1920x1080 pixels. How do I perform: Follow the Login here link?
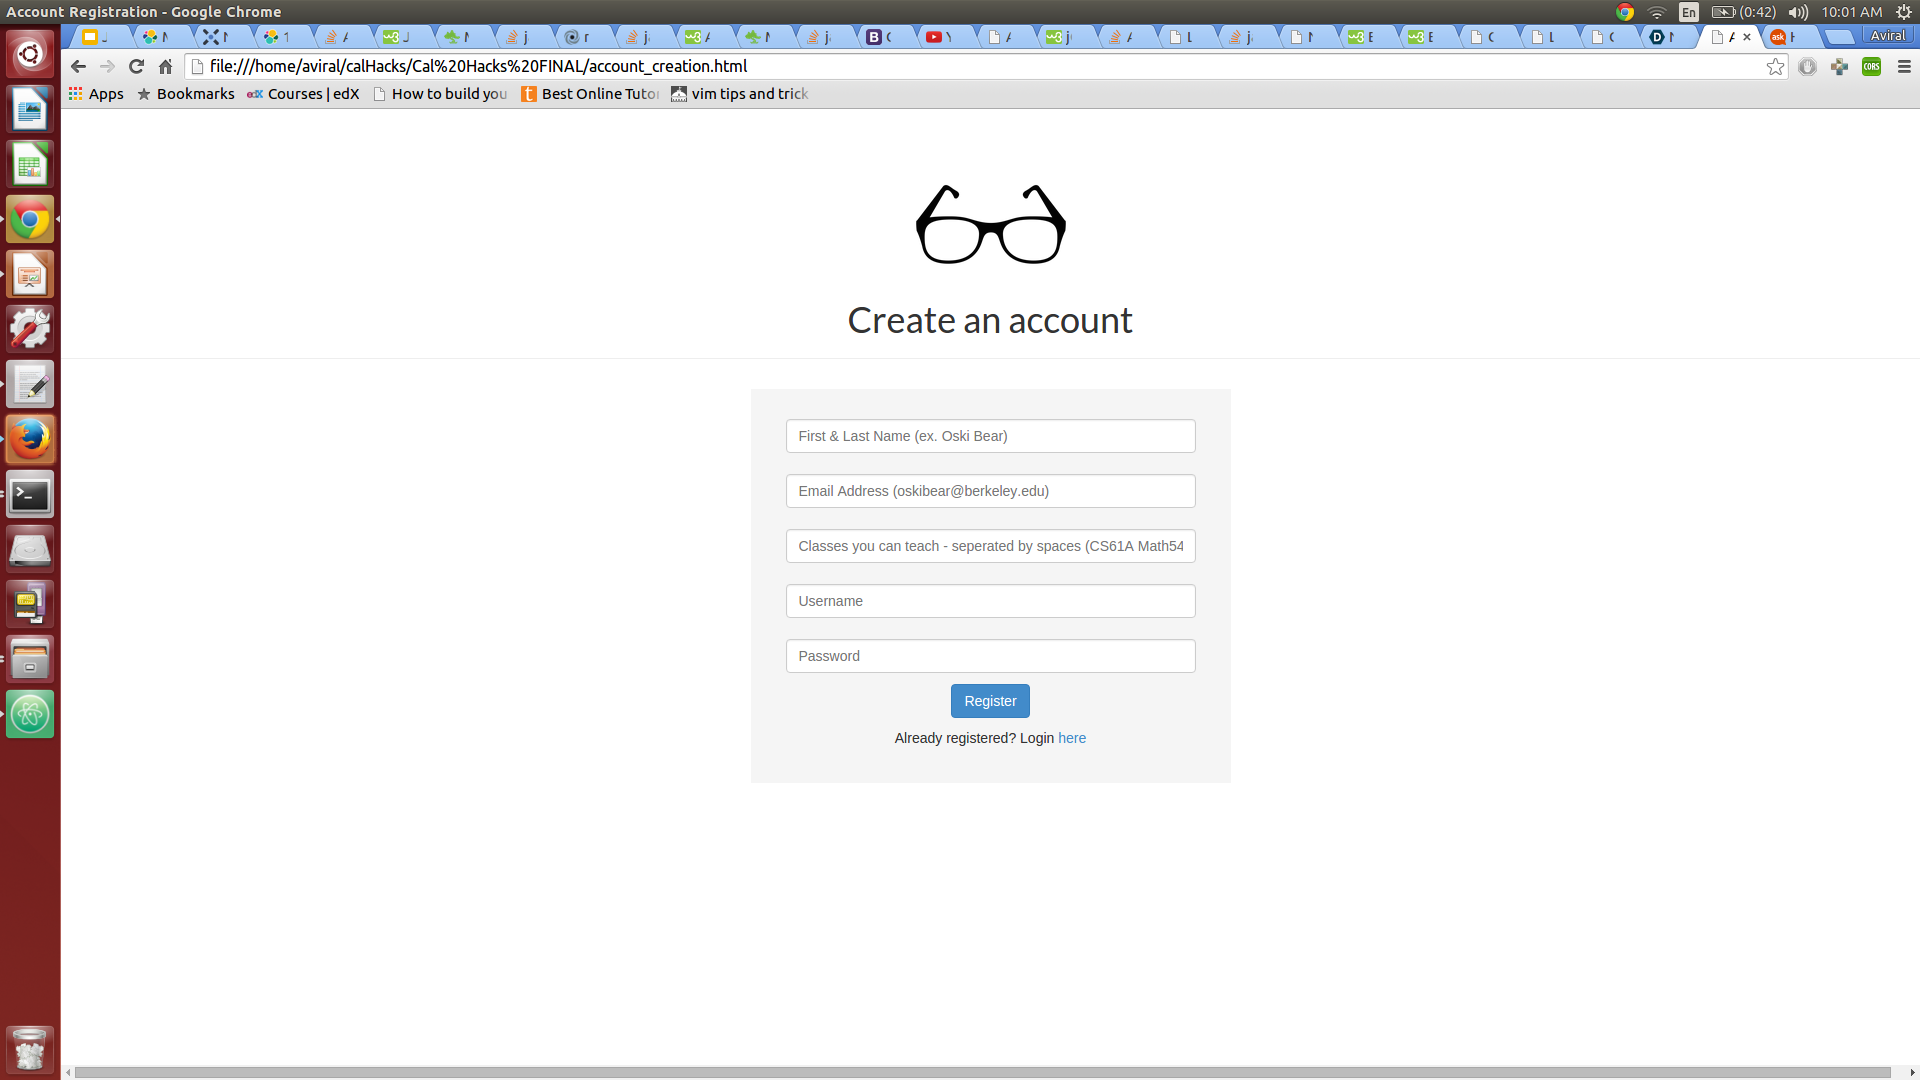[x=1072, y=738]
